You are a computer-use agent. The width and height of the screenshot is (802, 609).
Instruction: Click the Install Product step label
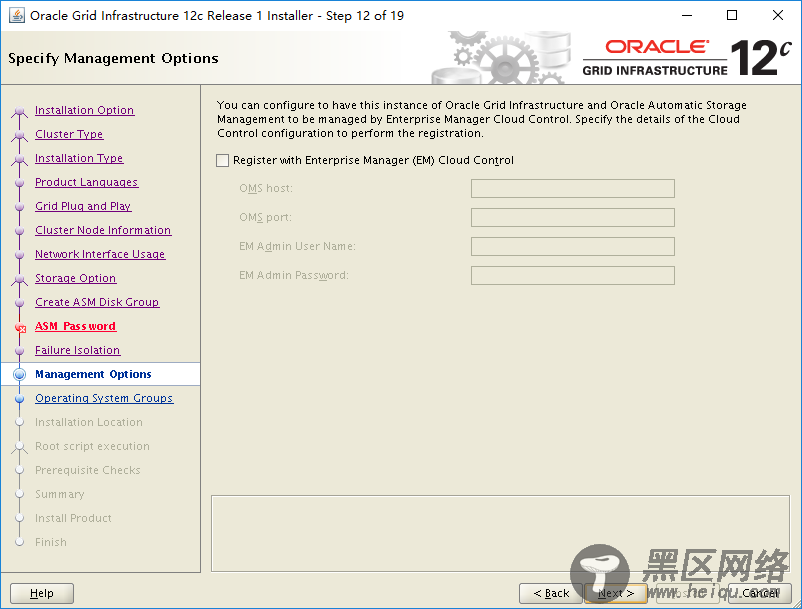[x=73, y=518]
